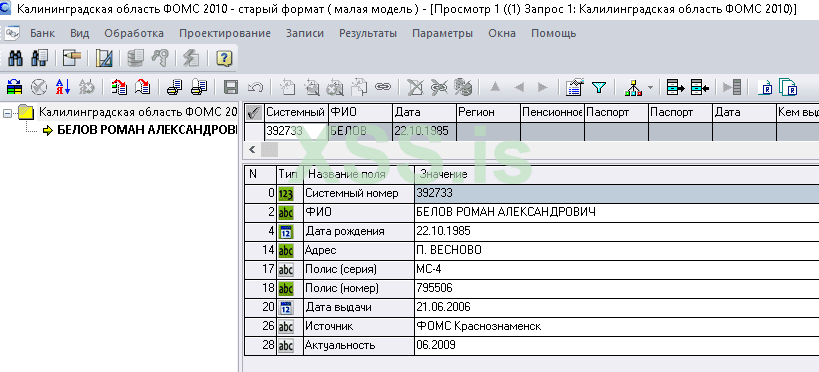Click the Системный column header
The image size is (819, 372).
(x=296, y=112)
